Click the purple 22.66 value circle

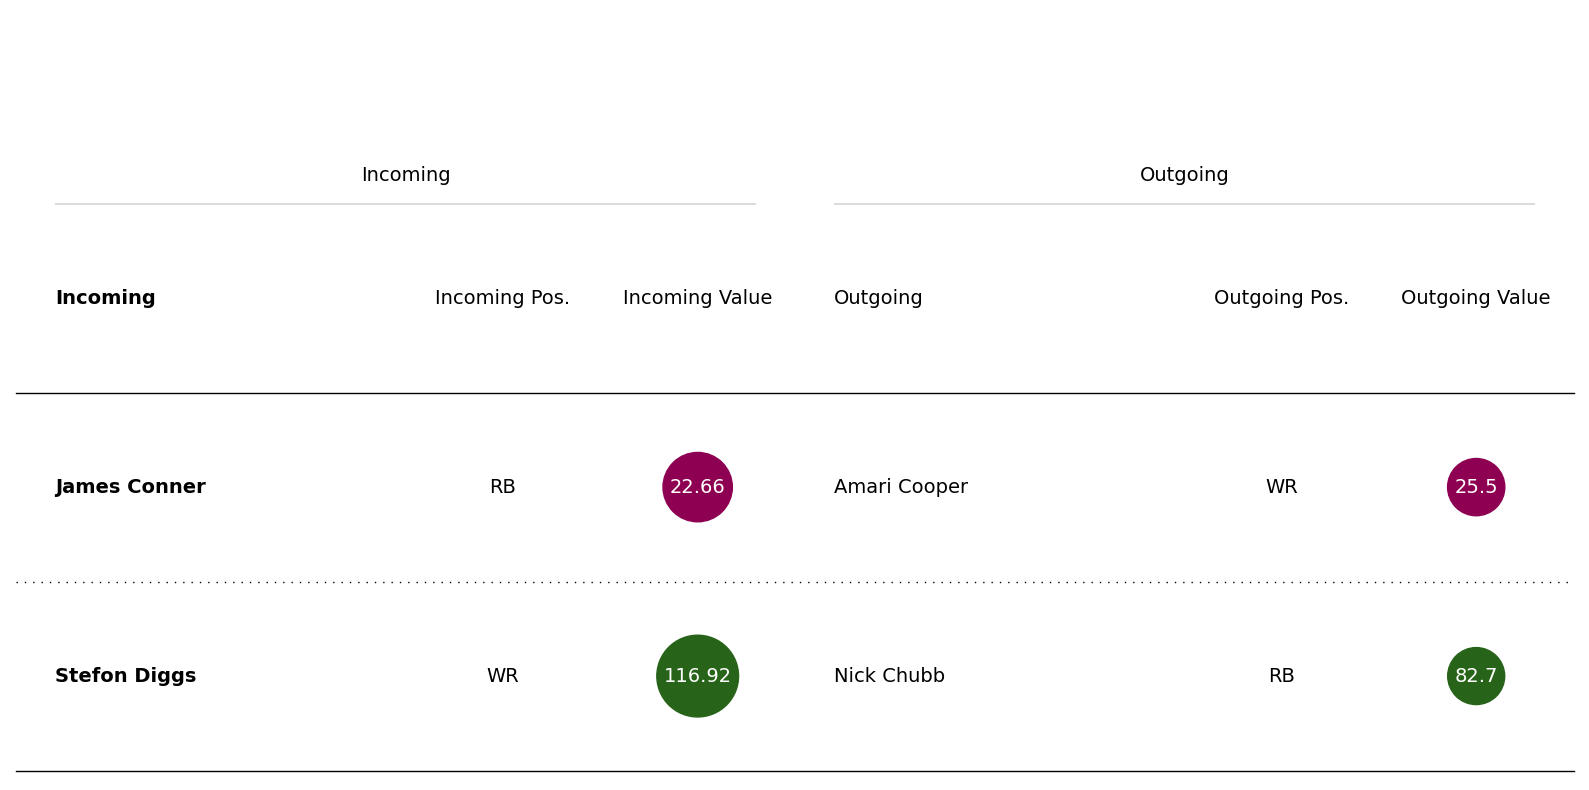click(x=697, y=487)
